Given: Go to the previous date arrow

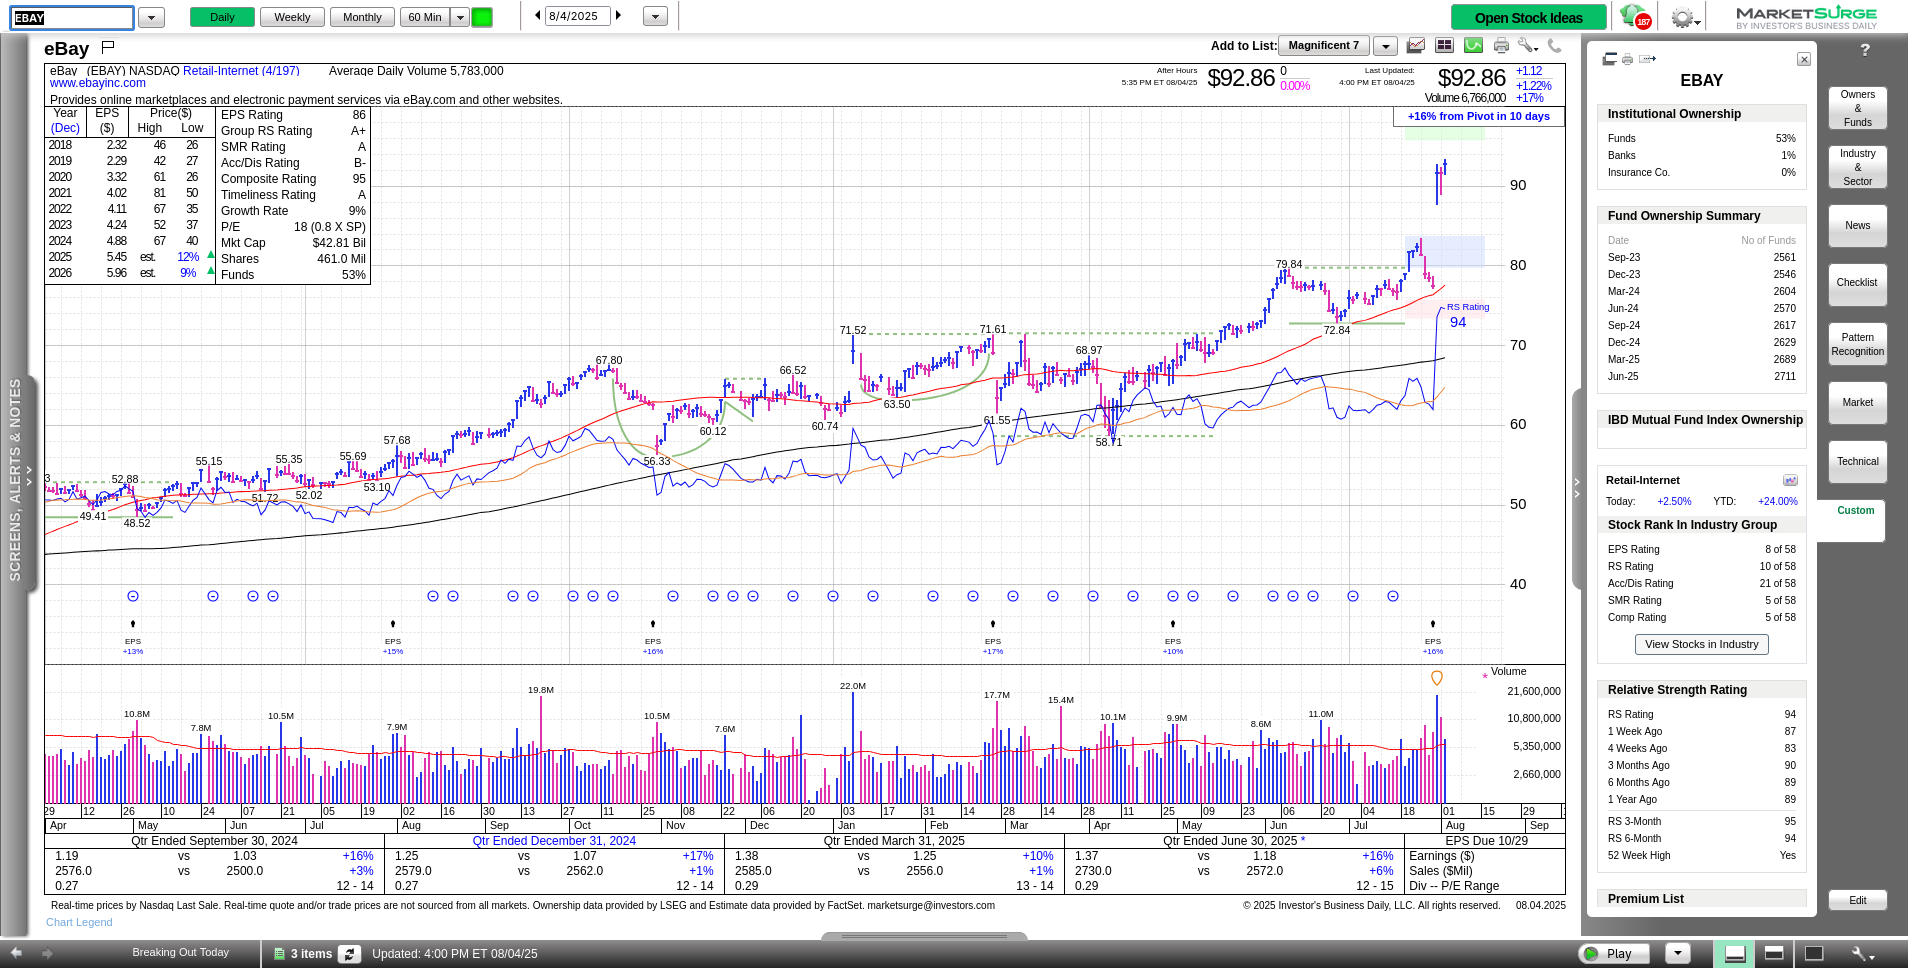Looking at the screenshot, I should 537,16.
